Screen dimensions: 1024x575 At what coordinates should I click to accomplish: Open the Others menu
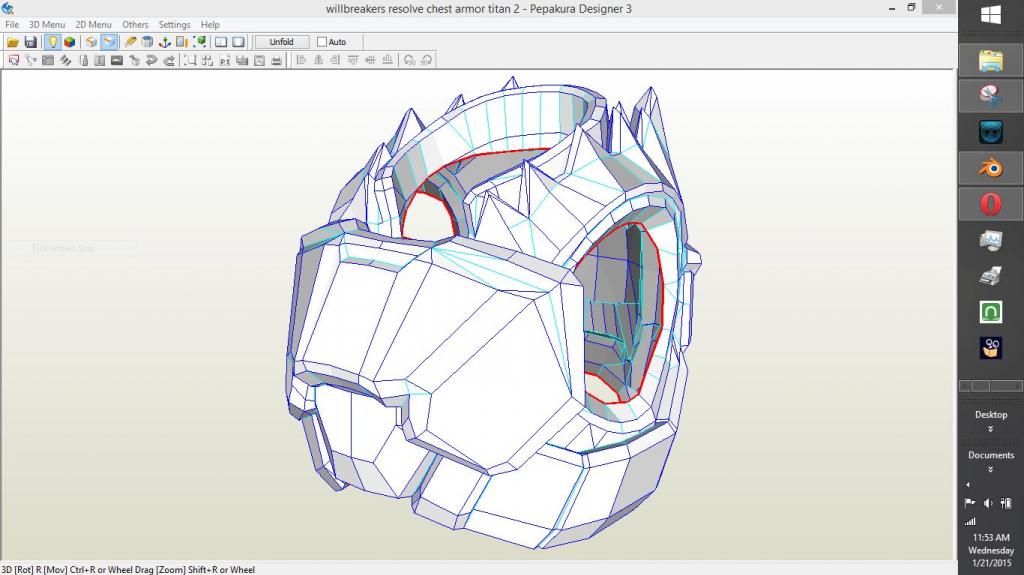point(135,25)
